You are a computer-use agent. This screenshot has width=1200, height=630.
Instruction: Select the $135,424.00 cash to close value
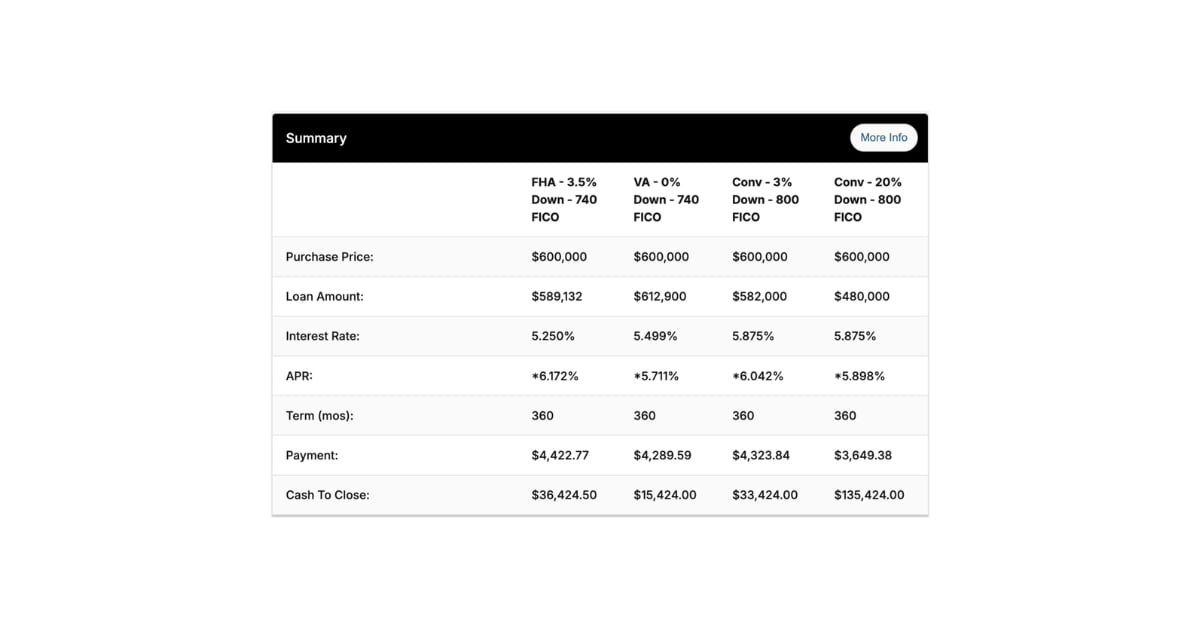(869, 495)
